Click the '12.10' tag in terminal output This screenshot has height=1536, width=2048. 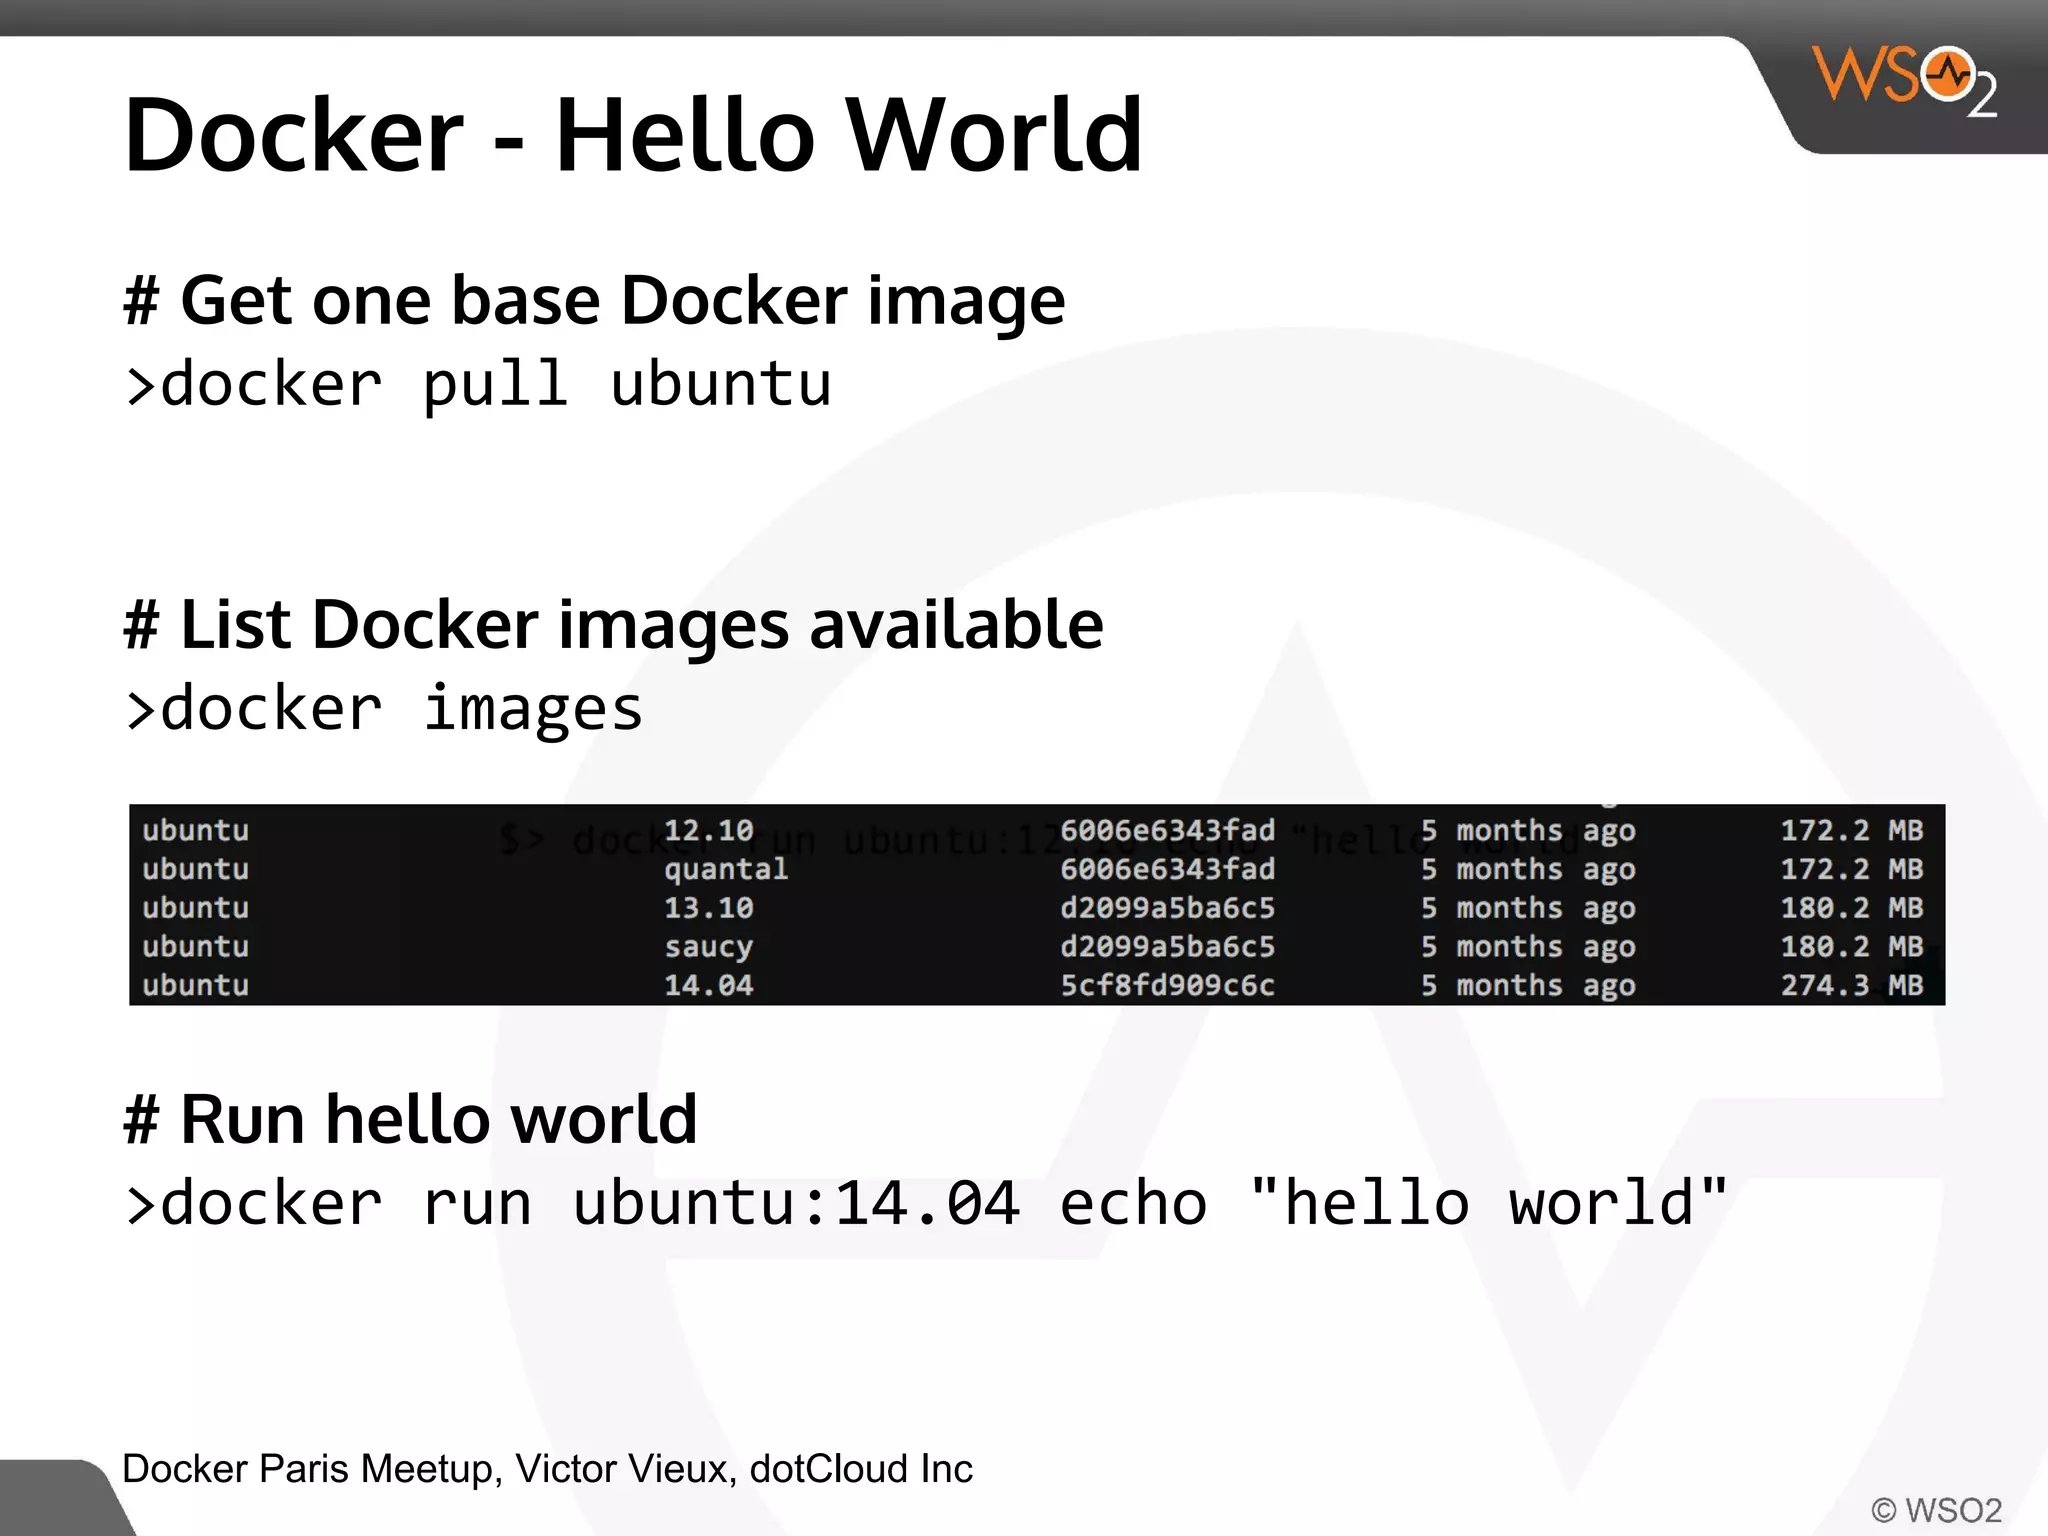pyautogui.click(x=708, y=830)
